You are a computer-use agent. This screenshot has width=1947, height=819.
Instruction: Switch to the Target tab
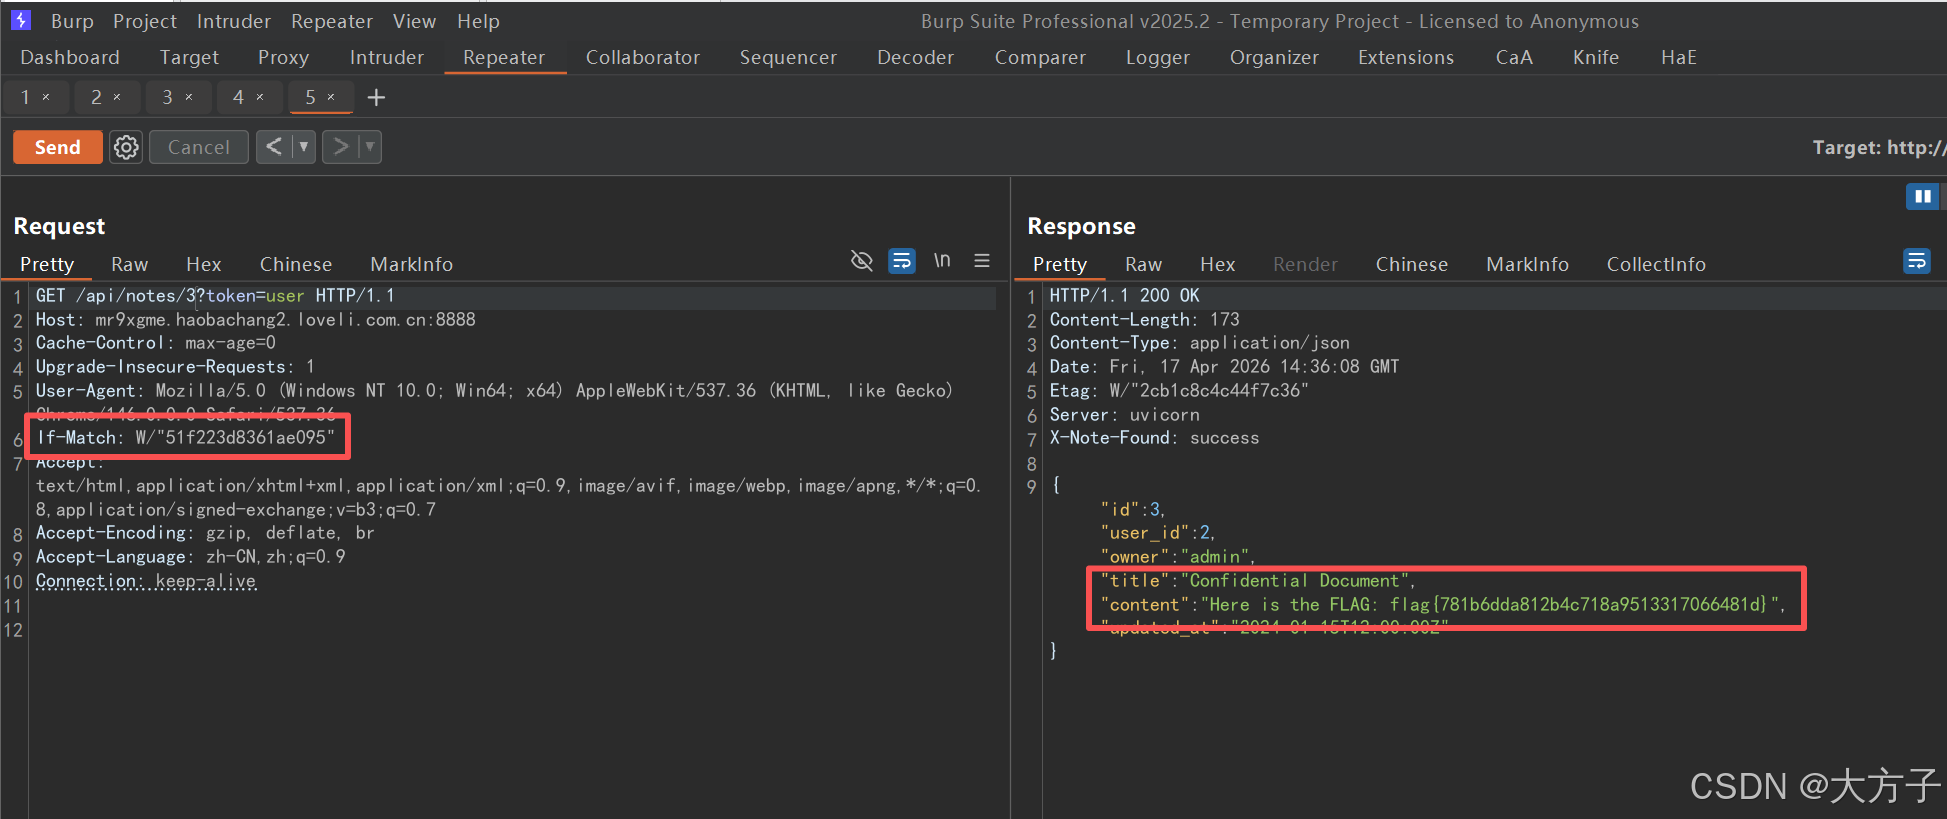pyautogui.click(x=189, y=57)
